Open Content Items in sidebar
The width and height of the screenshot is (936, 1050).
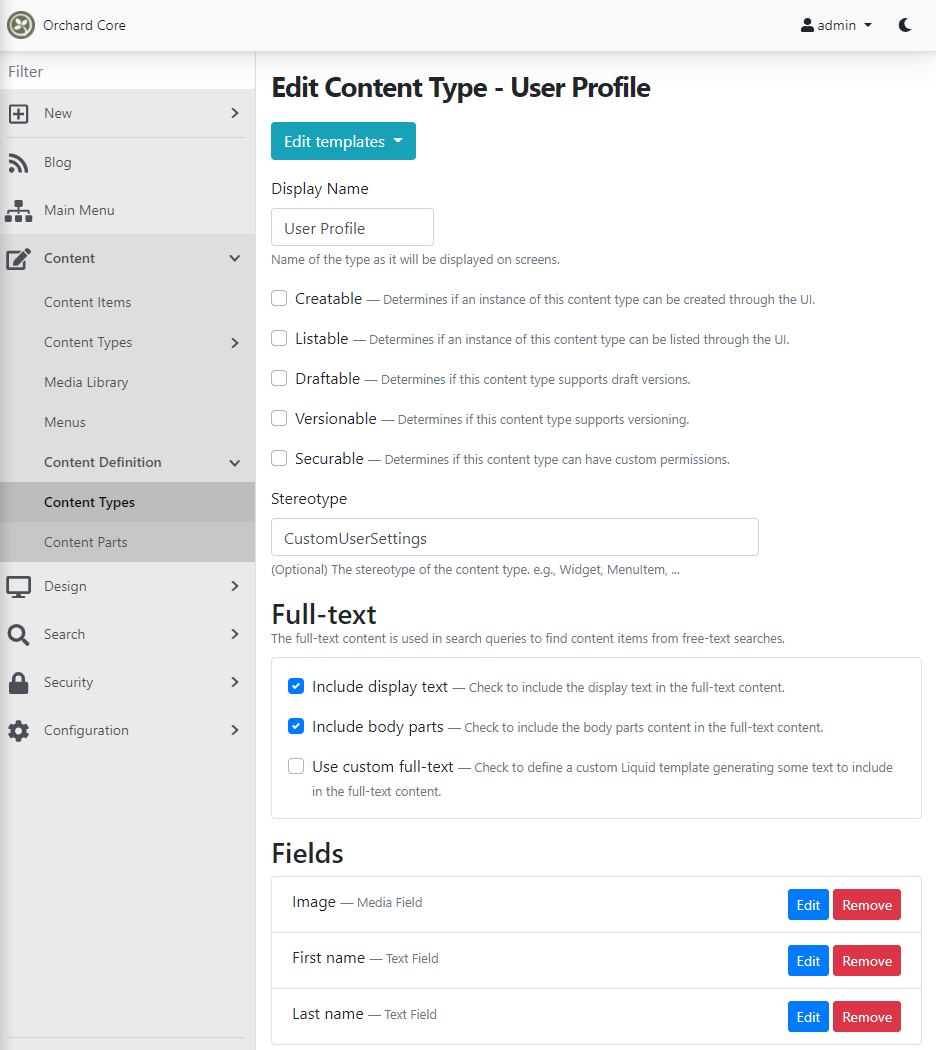click(127, 303)
